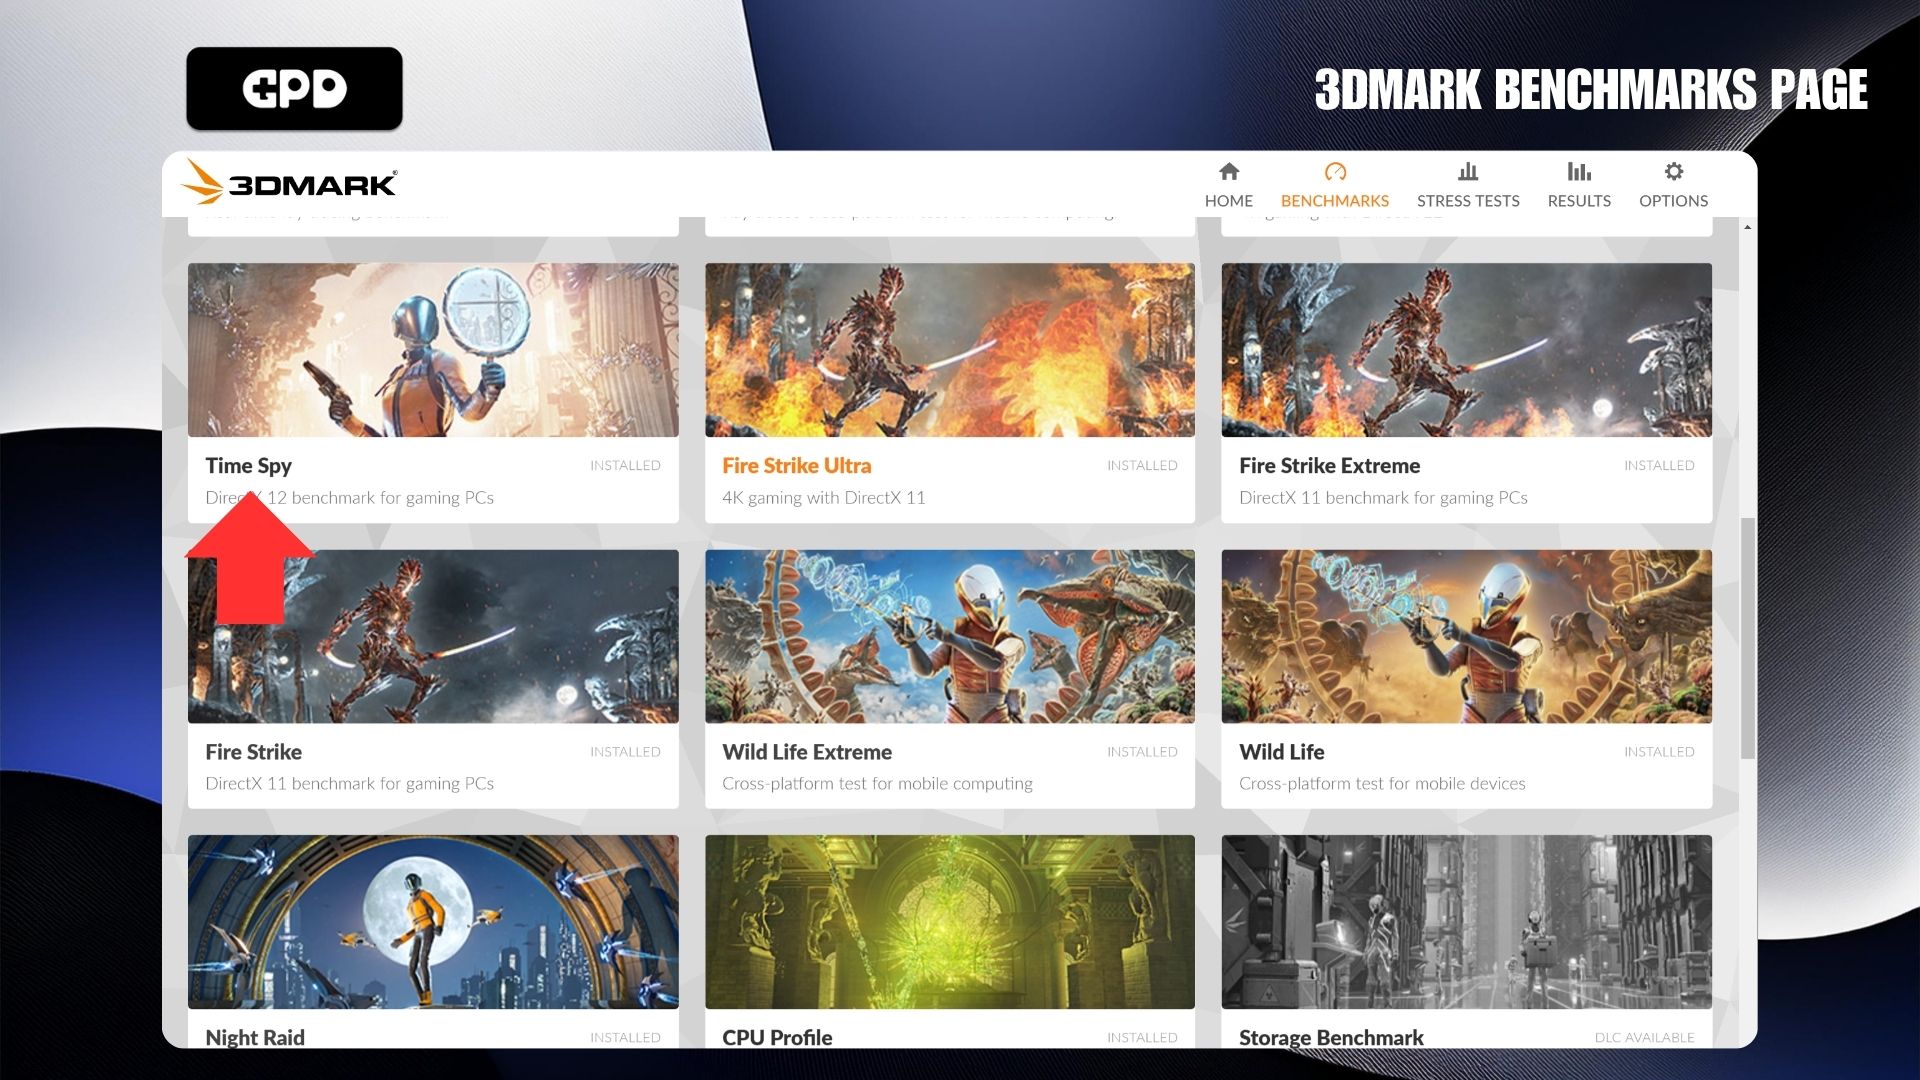The width and height of the screenshot is (1920, 1080).
Task: Open Options gear icon
Action: point(1673,172)
